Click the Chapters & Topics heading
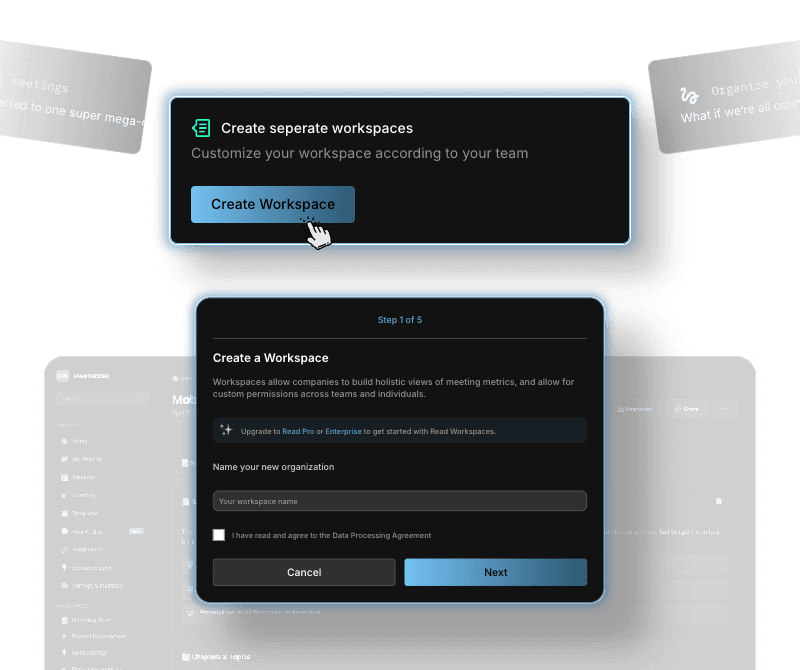 [221, 657]
